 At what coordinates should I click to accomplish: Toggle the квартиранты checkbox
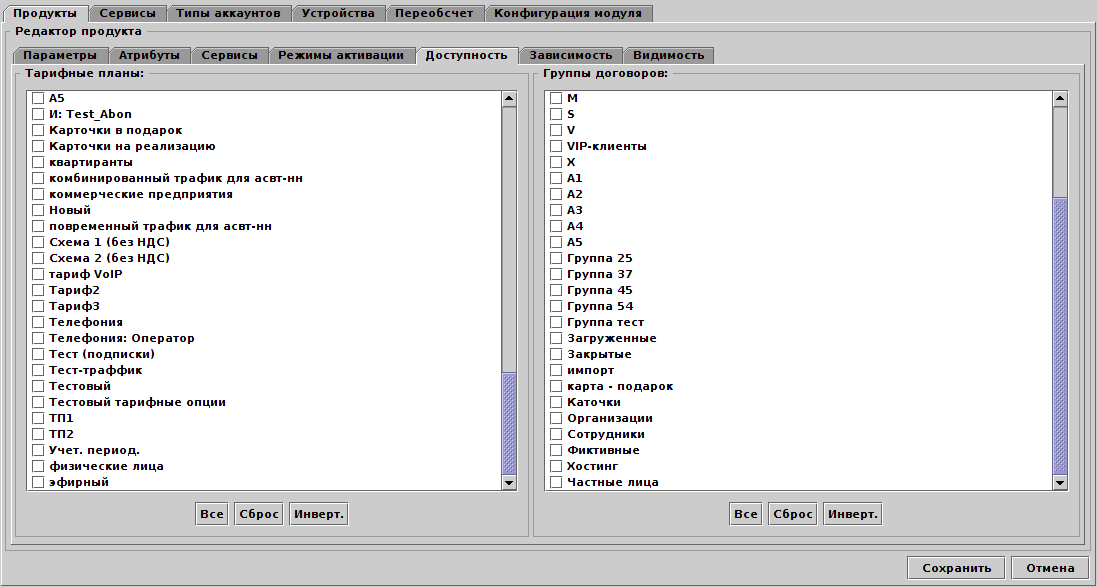(x=37, y=162)
